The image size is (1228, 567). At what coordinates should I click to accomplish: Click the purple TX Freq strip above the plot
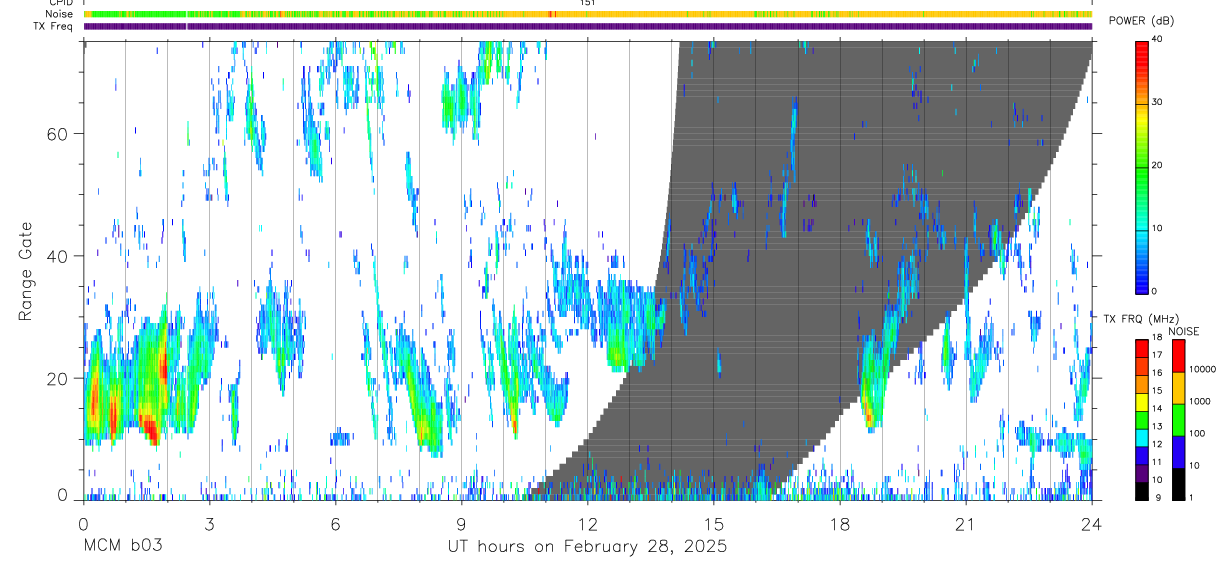pos(588,26)
